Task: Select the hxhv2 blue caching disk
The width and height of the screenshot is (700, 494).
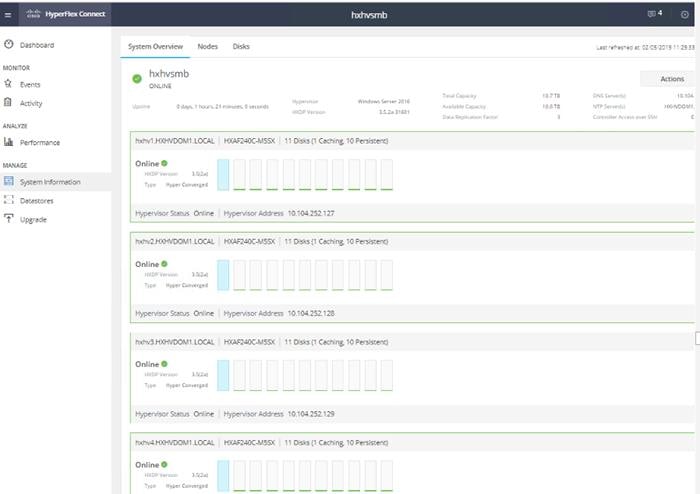Action: 223,275
